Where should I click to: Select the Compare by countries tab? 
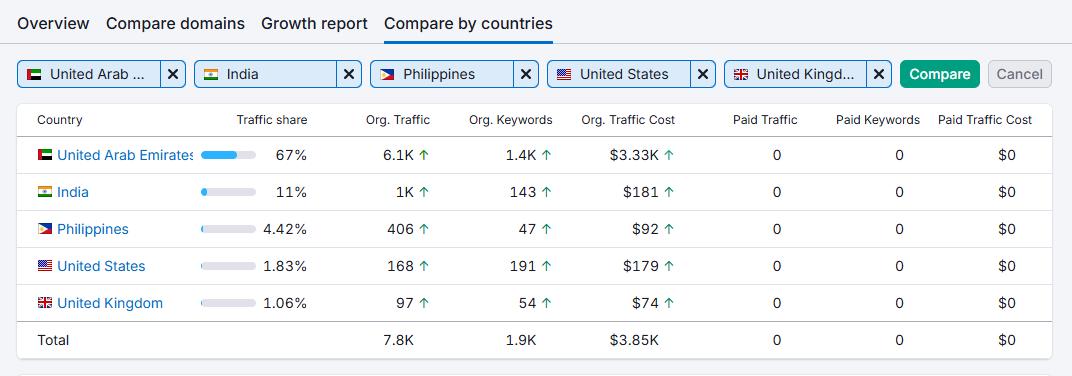click(468, 24)
